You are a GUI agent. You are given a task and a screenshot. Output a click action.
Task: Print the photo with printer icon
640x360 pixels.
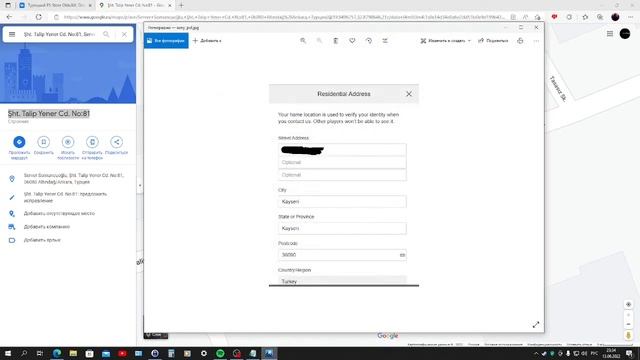click(520, 41)
